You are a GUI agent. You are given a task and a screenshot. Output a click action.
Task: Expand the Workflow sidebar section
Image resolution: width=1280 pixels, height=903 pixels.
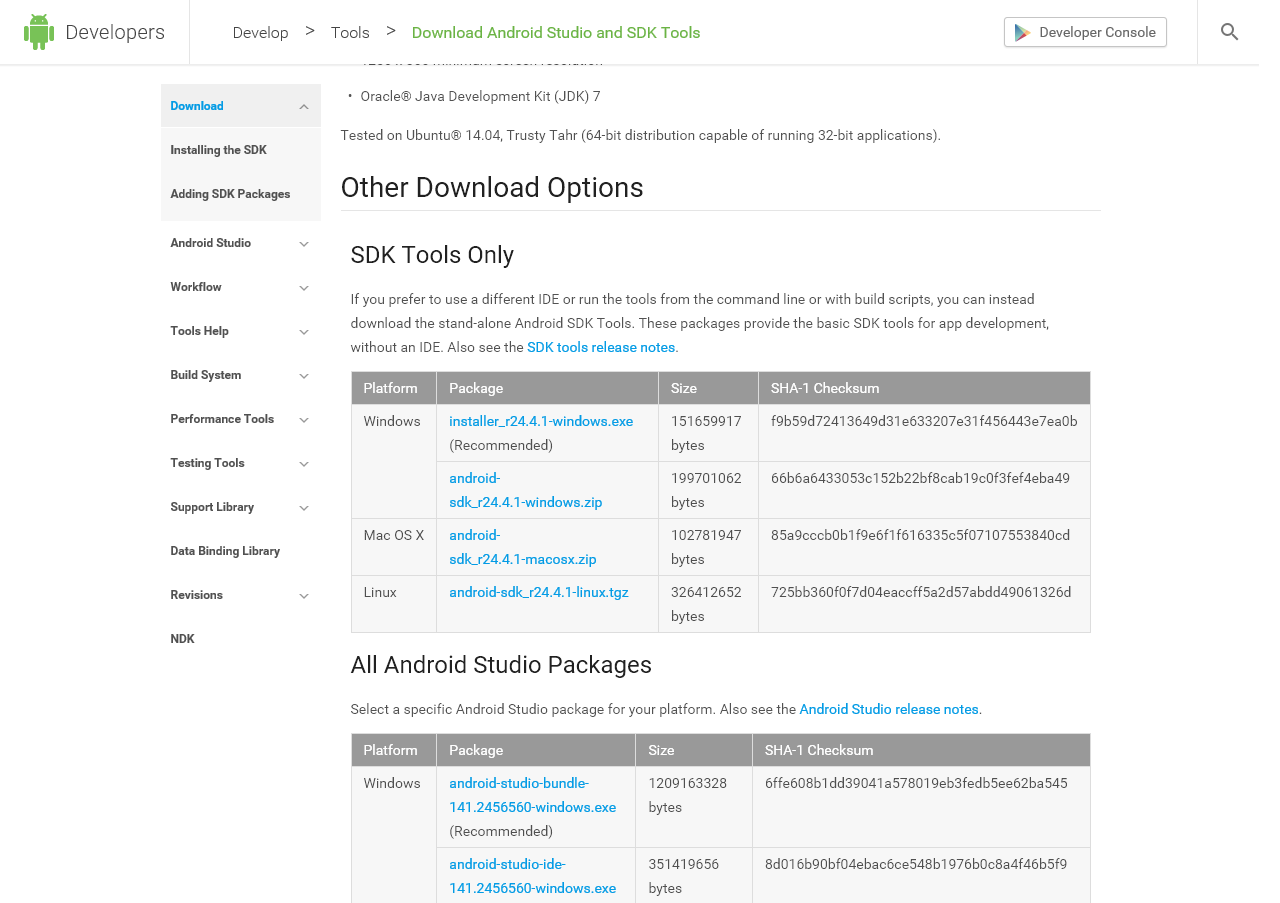pos(304,287)
